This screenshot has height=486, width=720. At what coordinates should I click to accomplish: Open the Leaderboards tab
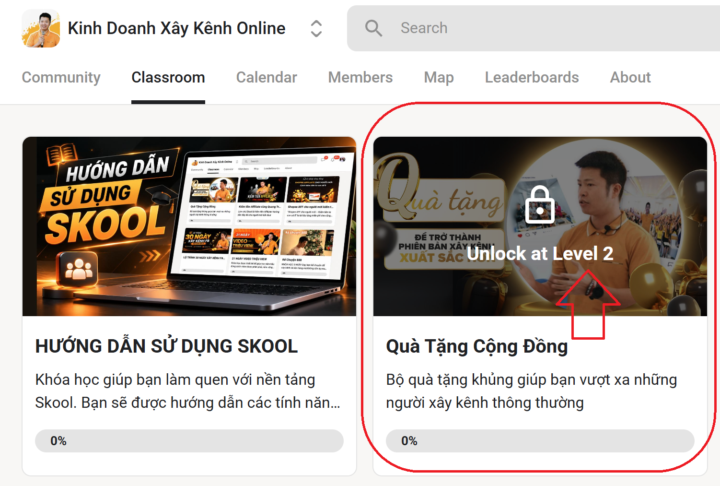[x=532, y=77]
